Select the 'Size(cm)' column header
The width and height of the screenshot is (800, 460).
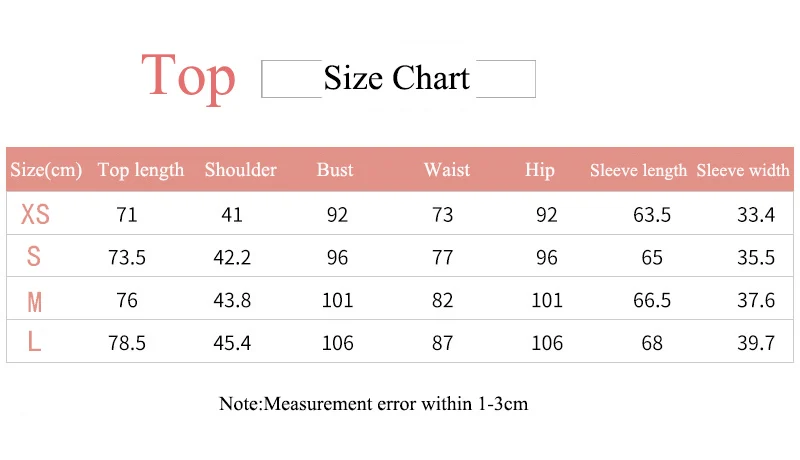(x=46, y=170)
